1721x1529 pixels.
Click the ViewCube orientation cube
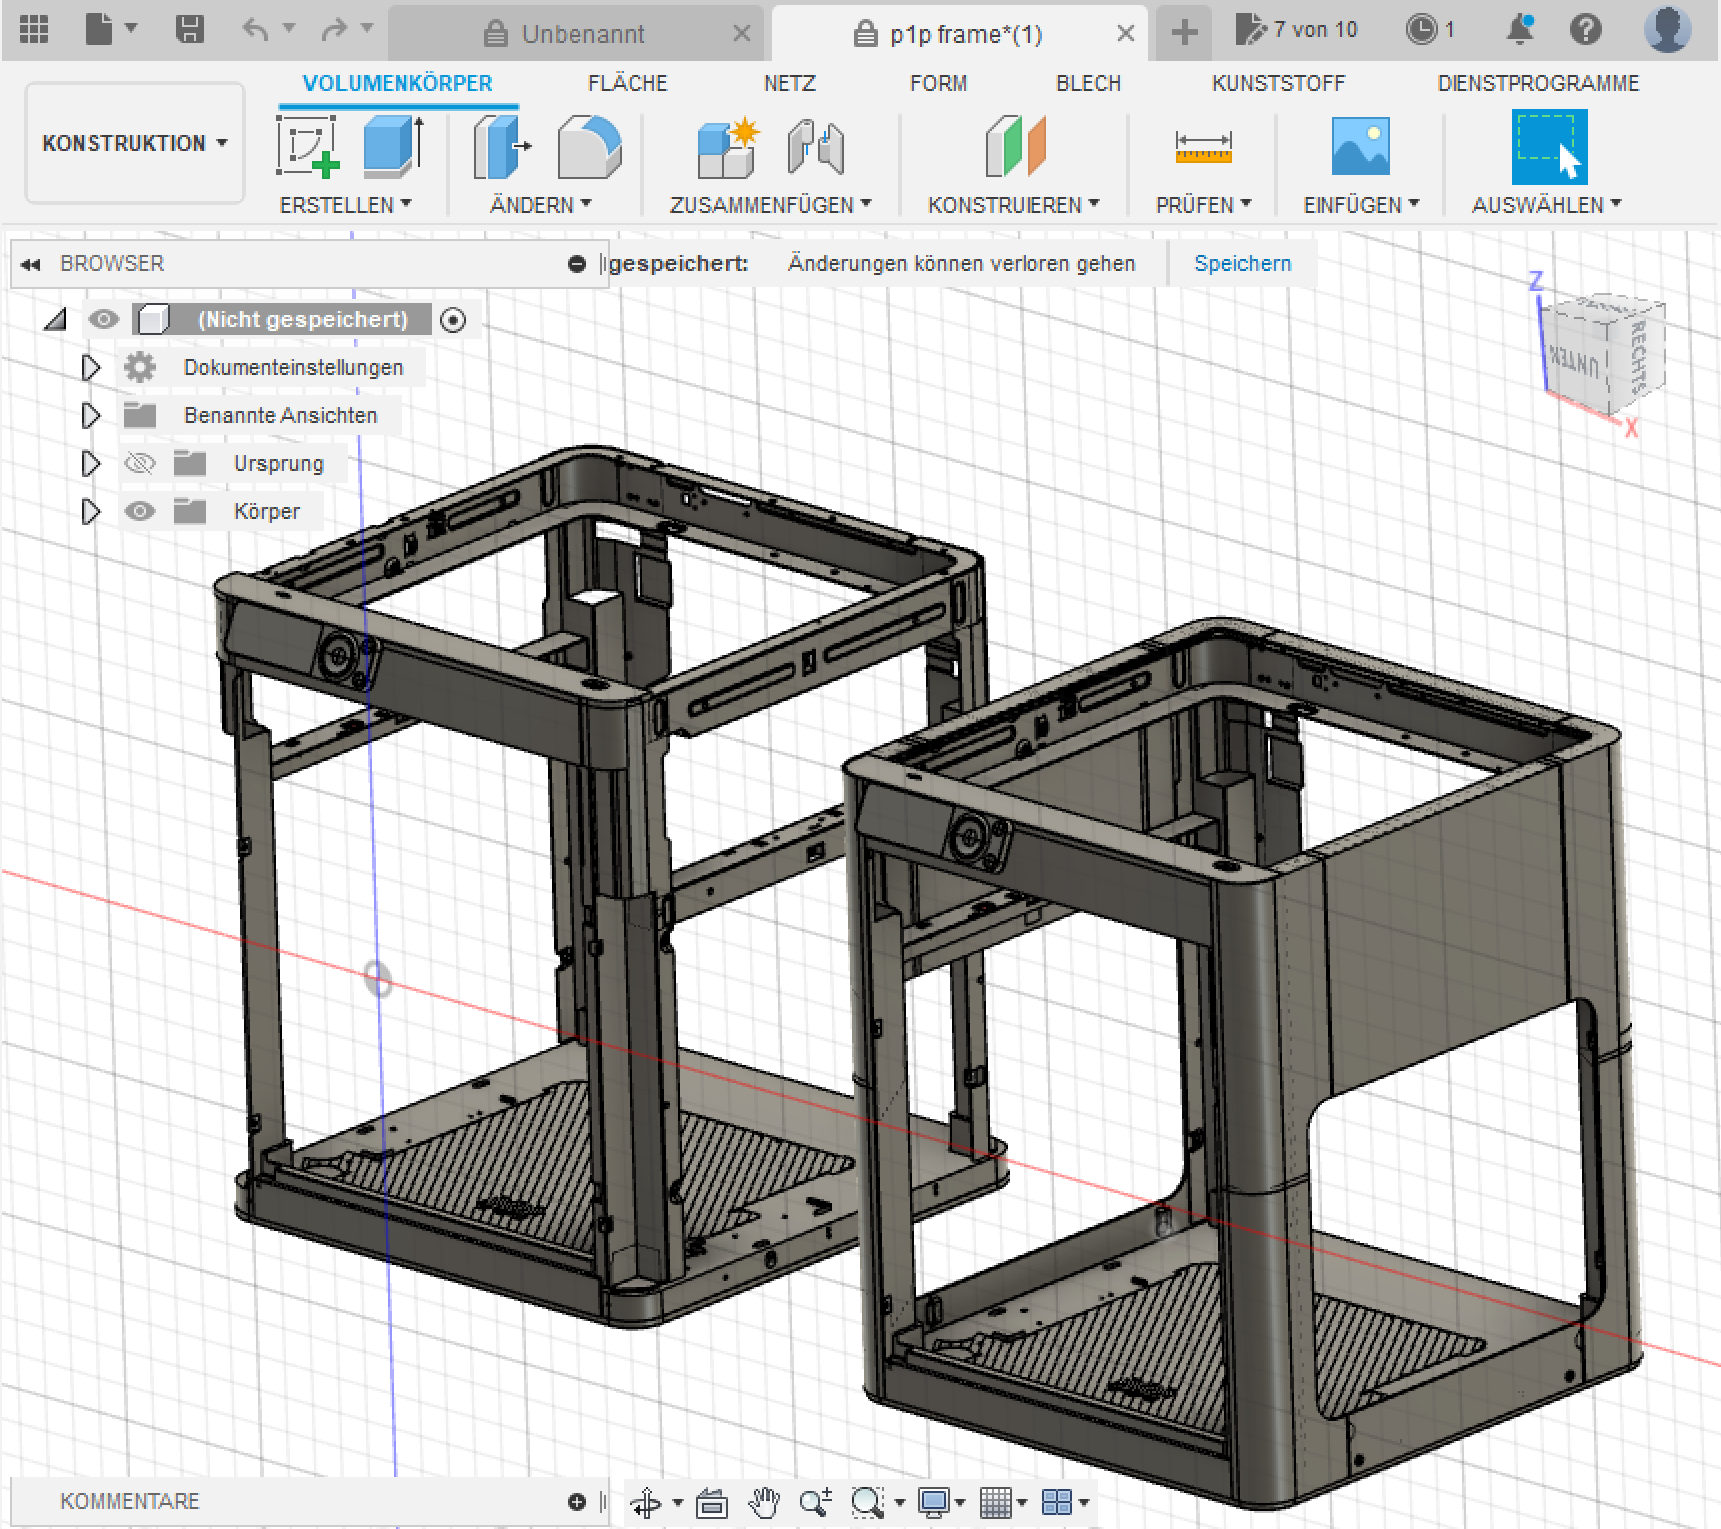click(x=1603, y=353)
